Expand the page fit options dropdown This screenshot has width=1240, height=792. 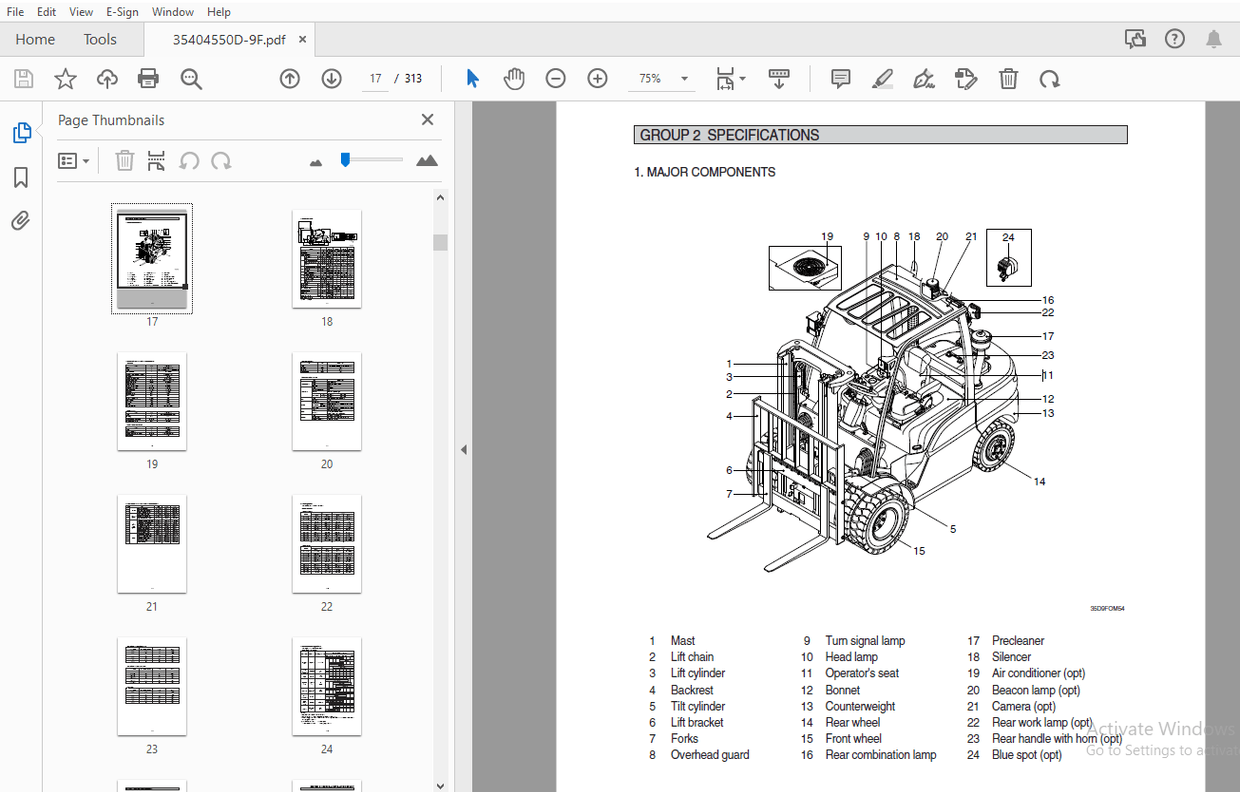730,78
